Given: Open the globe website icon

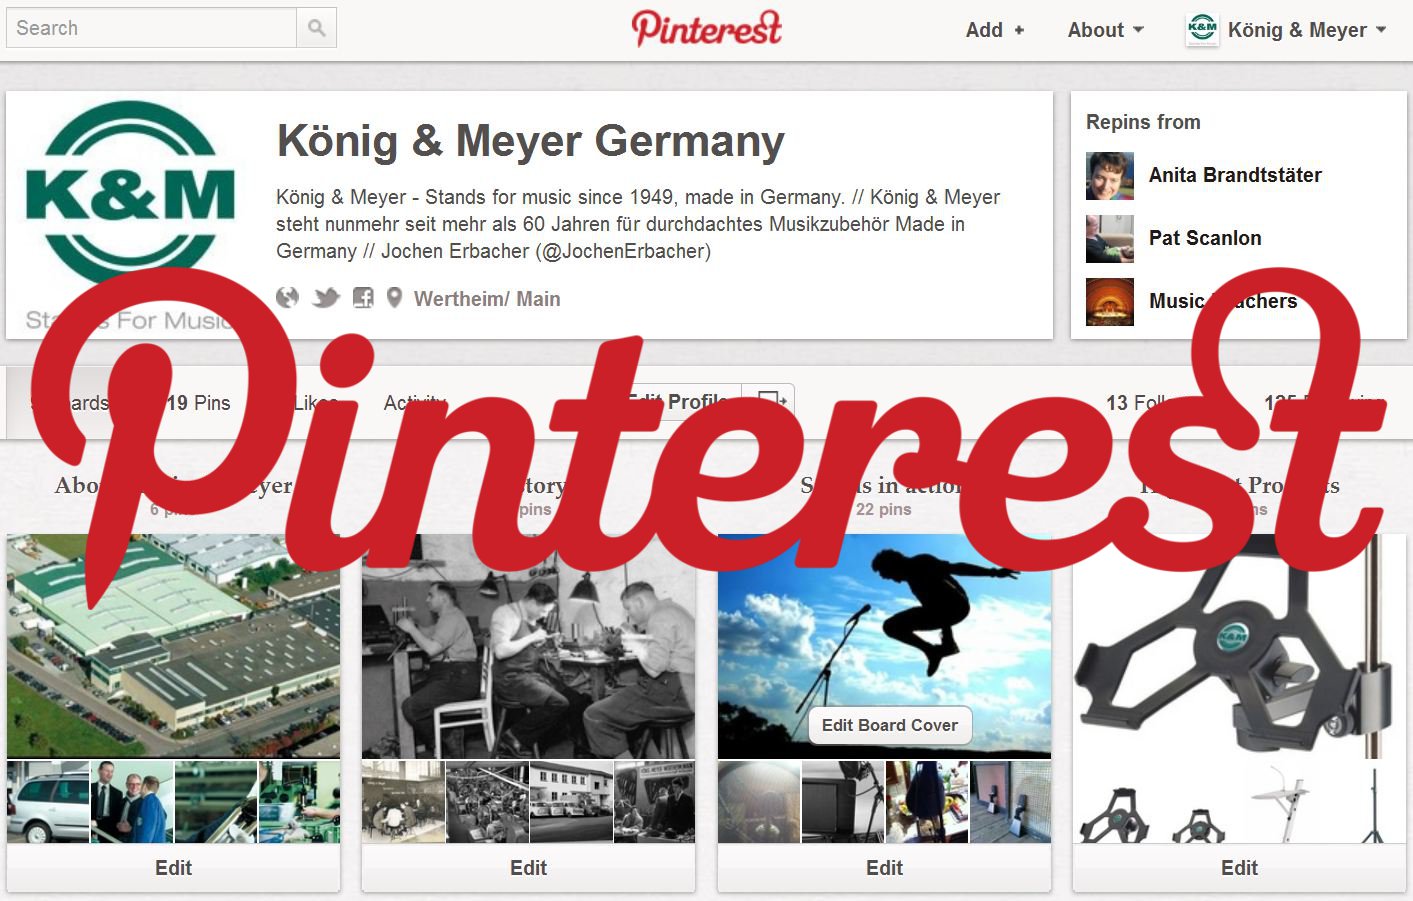Looking at the screenshot, I should [288, 298].
